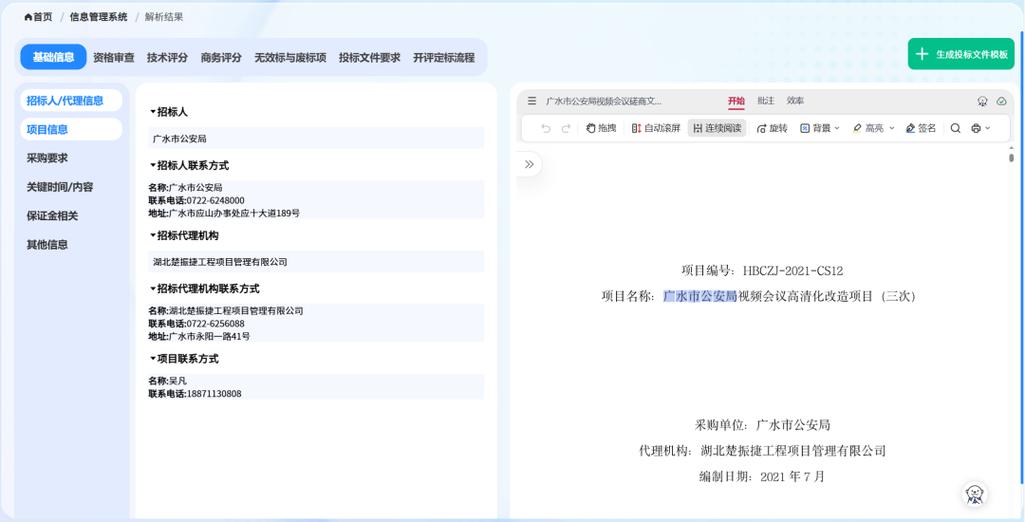Click 生成投标文件模板 button
The width and height of the screenshot is (1025, 522).
(961, 54)
